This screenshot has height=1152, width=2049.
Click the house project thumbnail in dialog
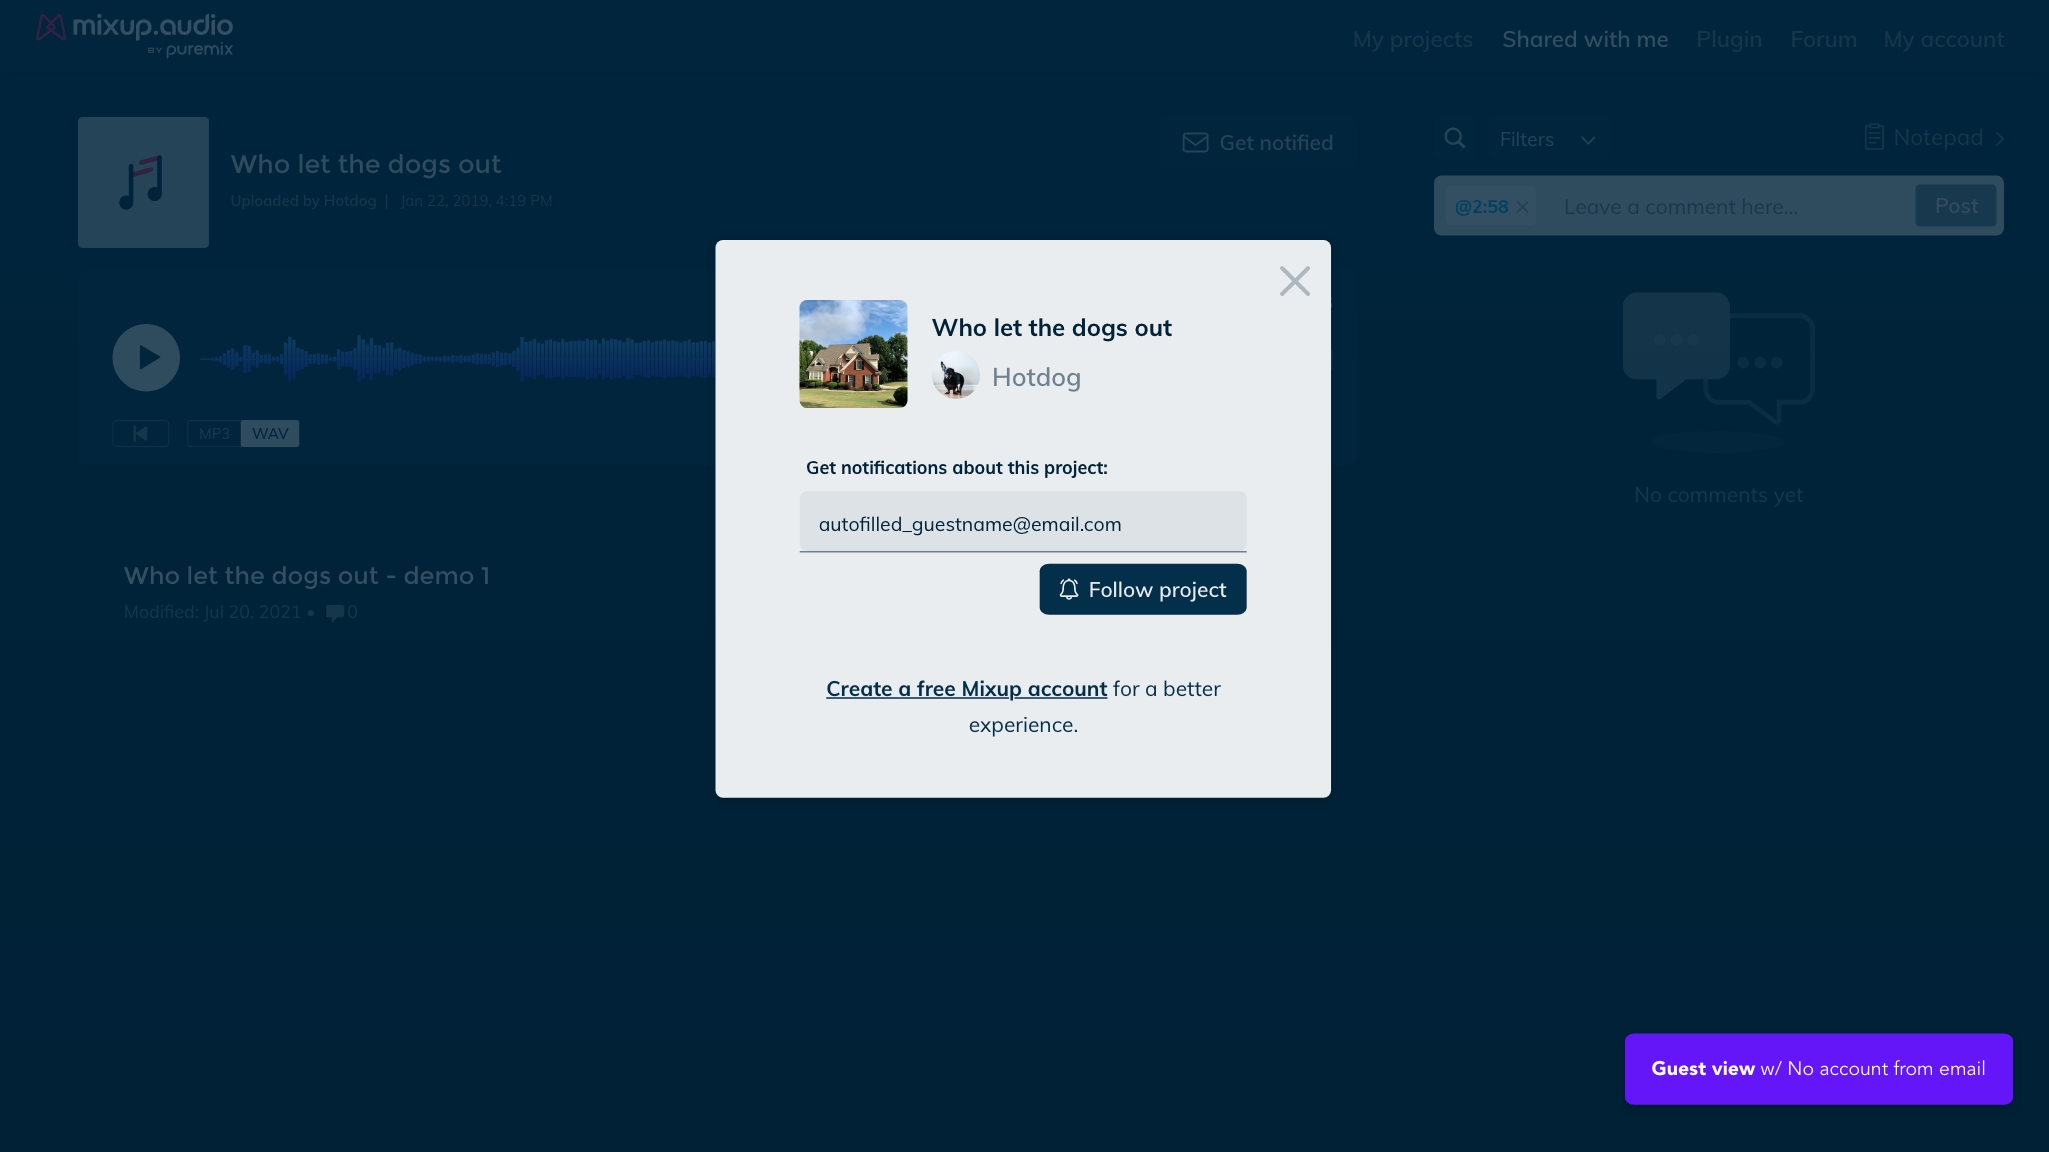pos(853,354)
